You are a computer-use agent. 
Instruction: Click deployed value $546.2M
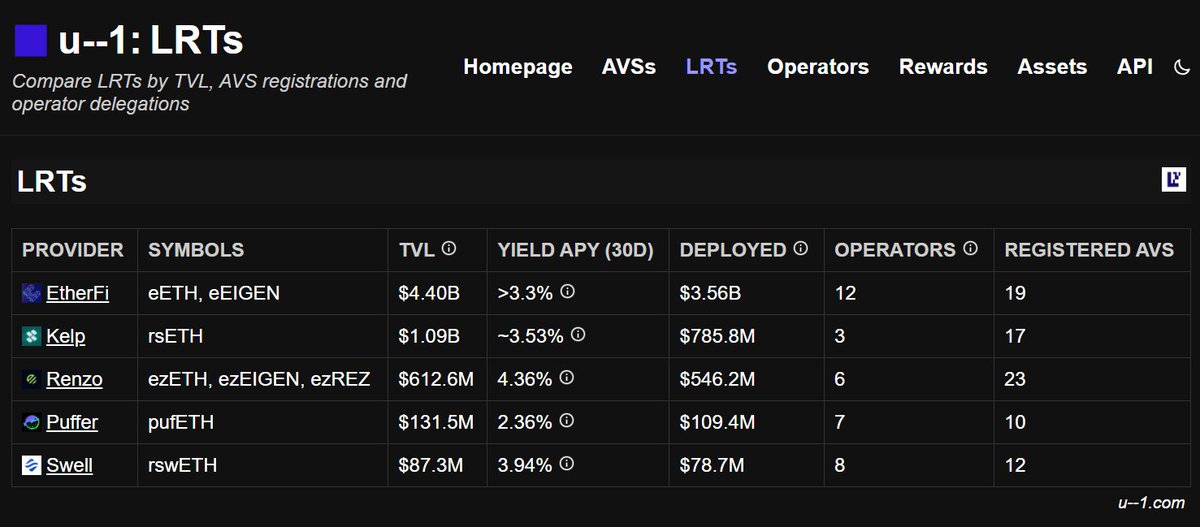(717, 379)
